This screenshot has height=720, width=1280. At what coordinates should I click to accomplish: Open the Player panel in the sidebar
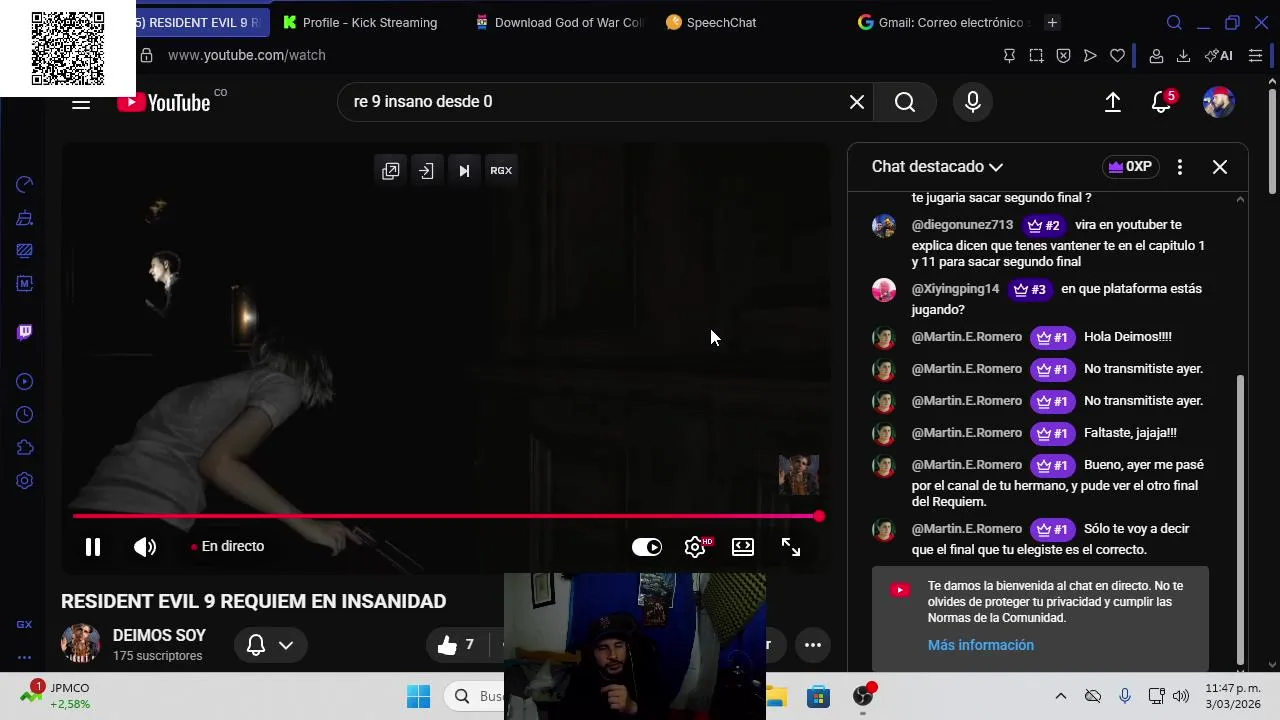(25, 381)
